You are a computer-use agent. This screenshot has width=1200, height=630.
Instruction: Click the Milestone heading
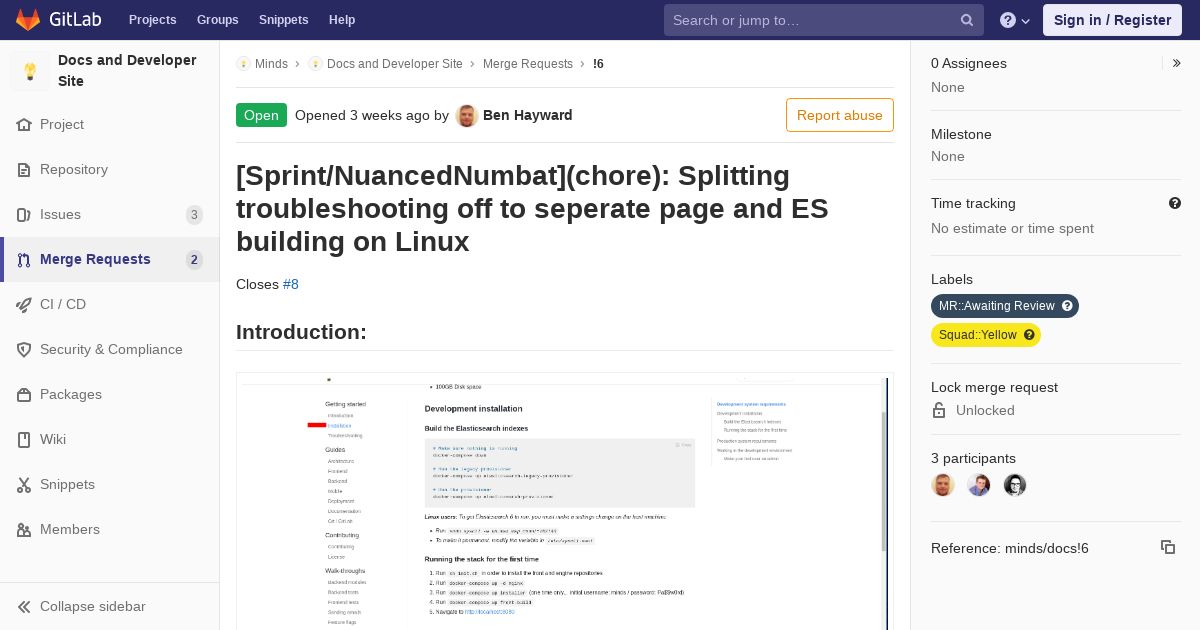pos(961,134)
